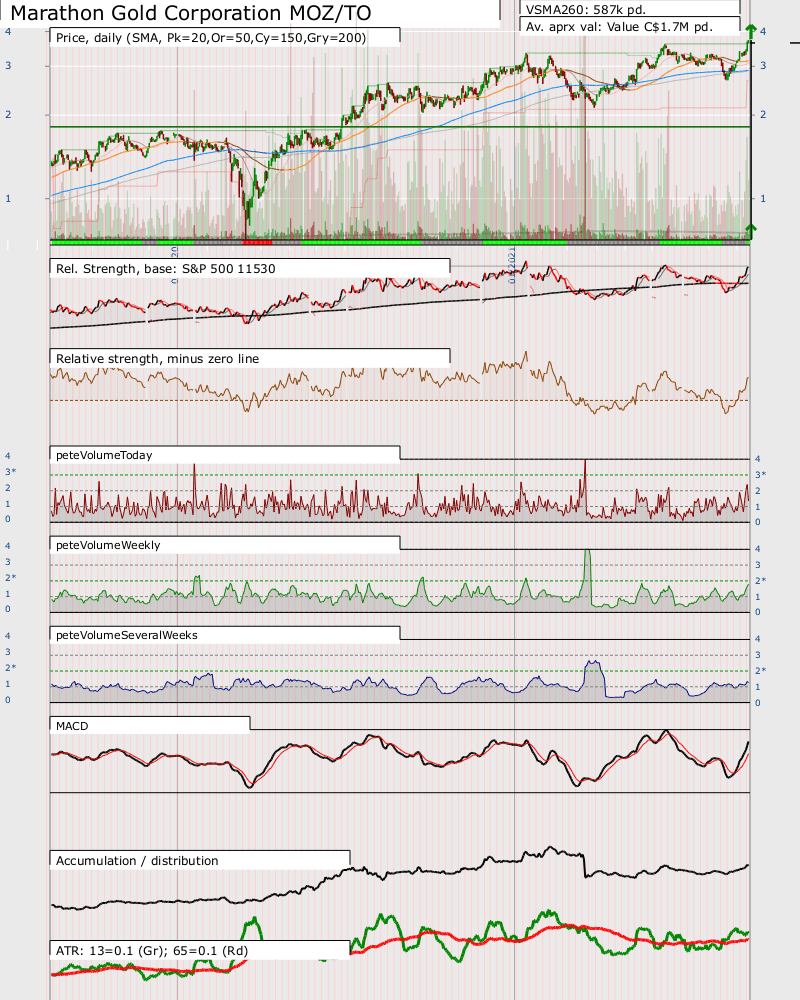The image size is (800, 1000).
Task: Click the Marathon Gold Corporation MOZ/TO title
Action: click(x=191, y=13)
